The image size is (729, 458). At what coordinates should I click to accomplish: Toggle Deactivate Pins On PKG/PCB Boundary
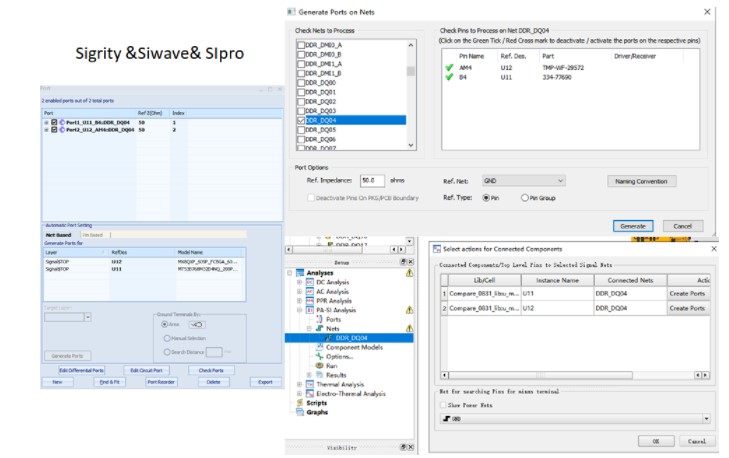point(311,198)
